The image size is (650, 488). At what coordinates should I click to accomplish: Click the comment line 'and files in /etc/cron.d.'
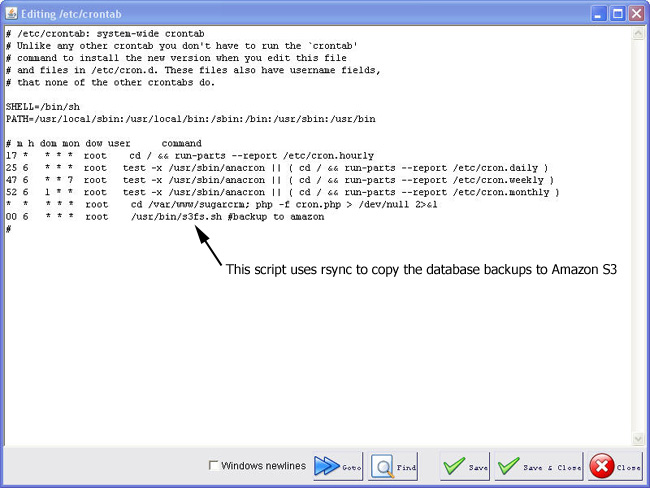[x=193, y=70]
